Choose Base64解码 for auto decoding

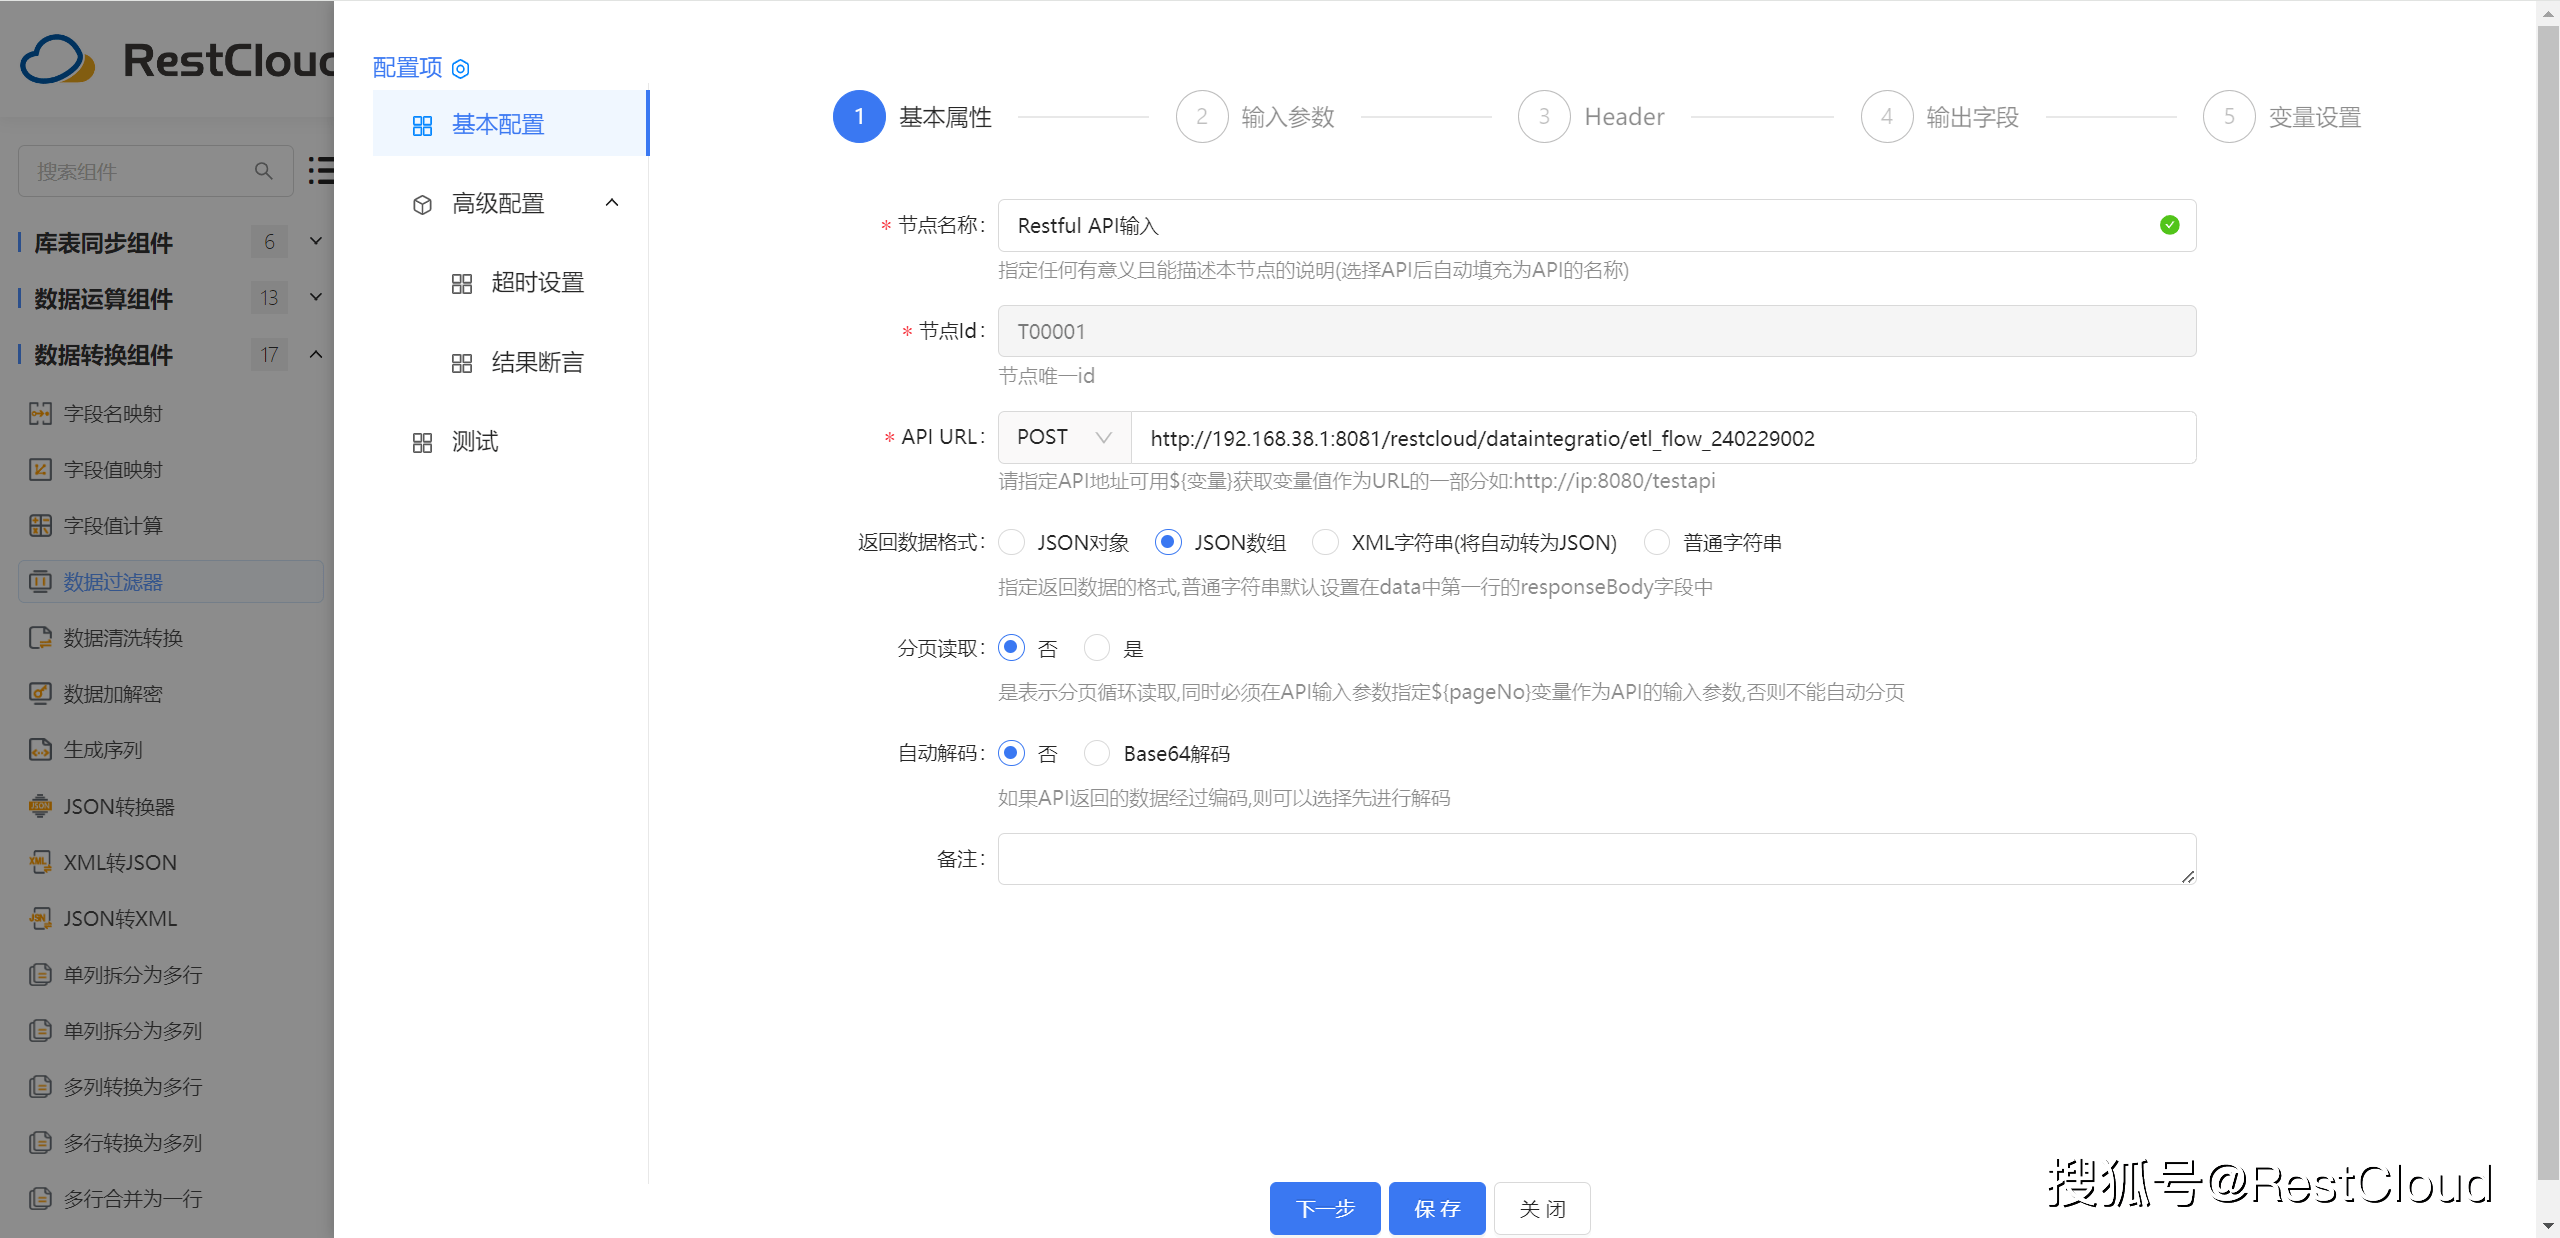point(1097,753)
